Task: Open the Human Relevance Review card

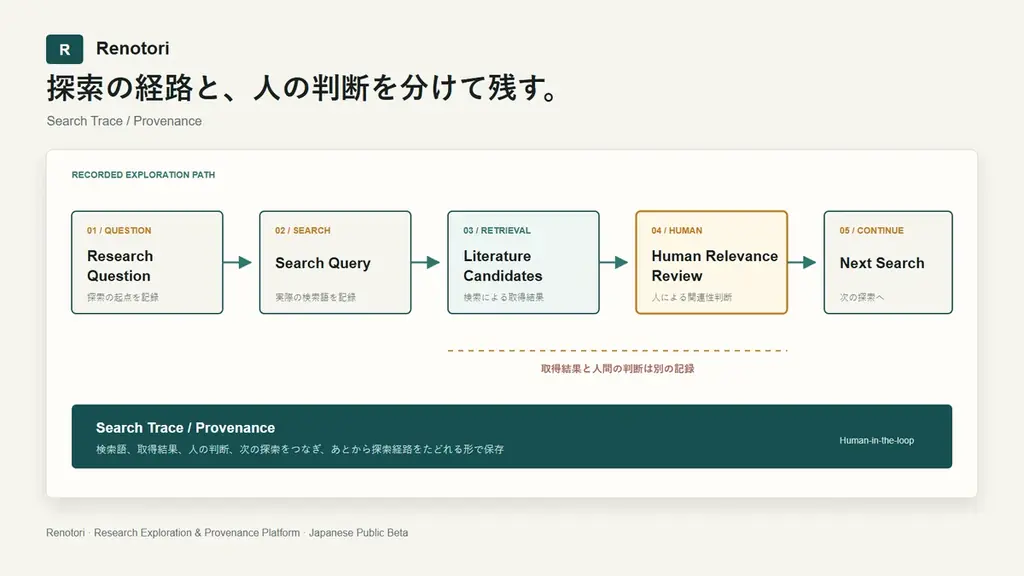Action: pos(711,262)
